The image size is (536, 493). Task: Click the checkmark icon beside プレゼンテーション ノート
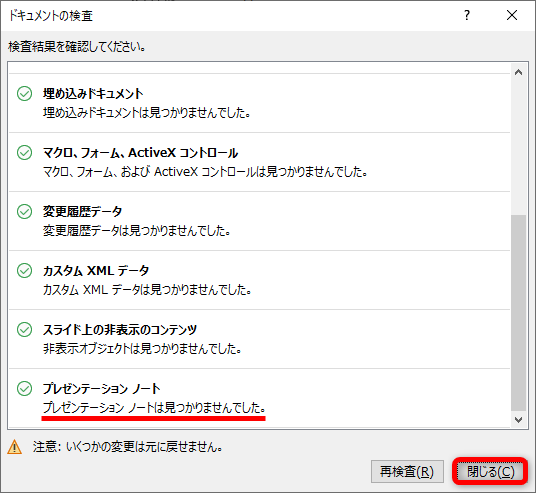coord(25,388)
